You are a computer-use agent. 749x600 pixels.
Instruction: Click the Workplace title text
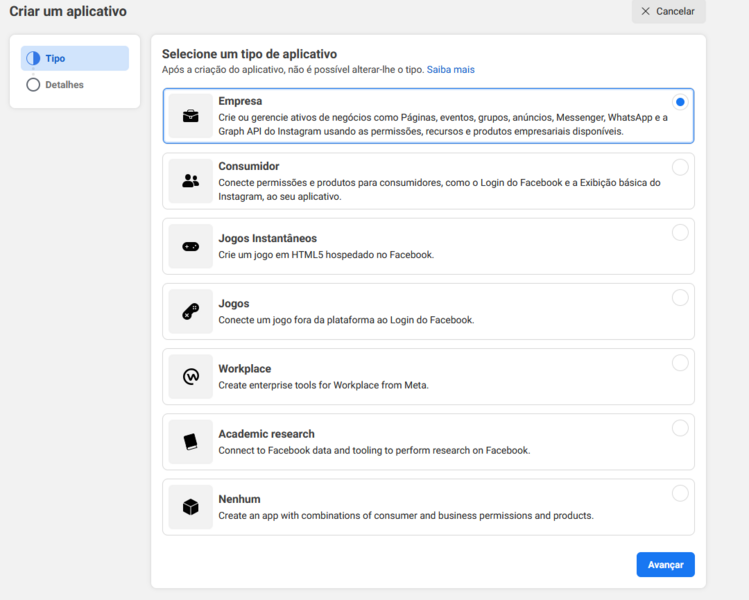click(245, 369)
